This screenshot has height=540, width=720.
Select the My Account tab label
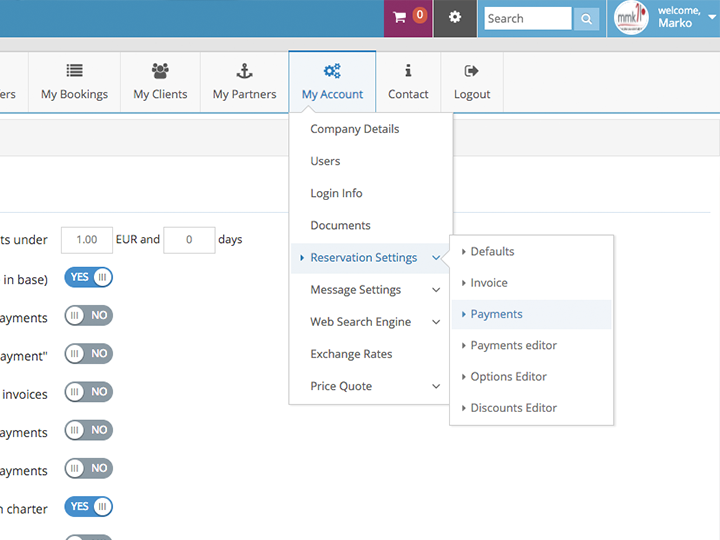[332, 94]
